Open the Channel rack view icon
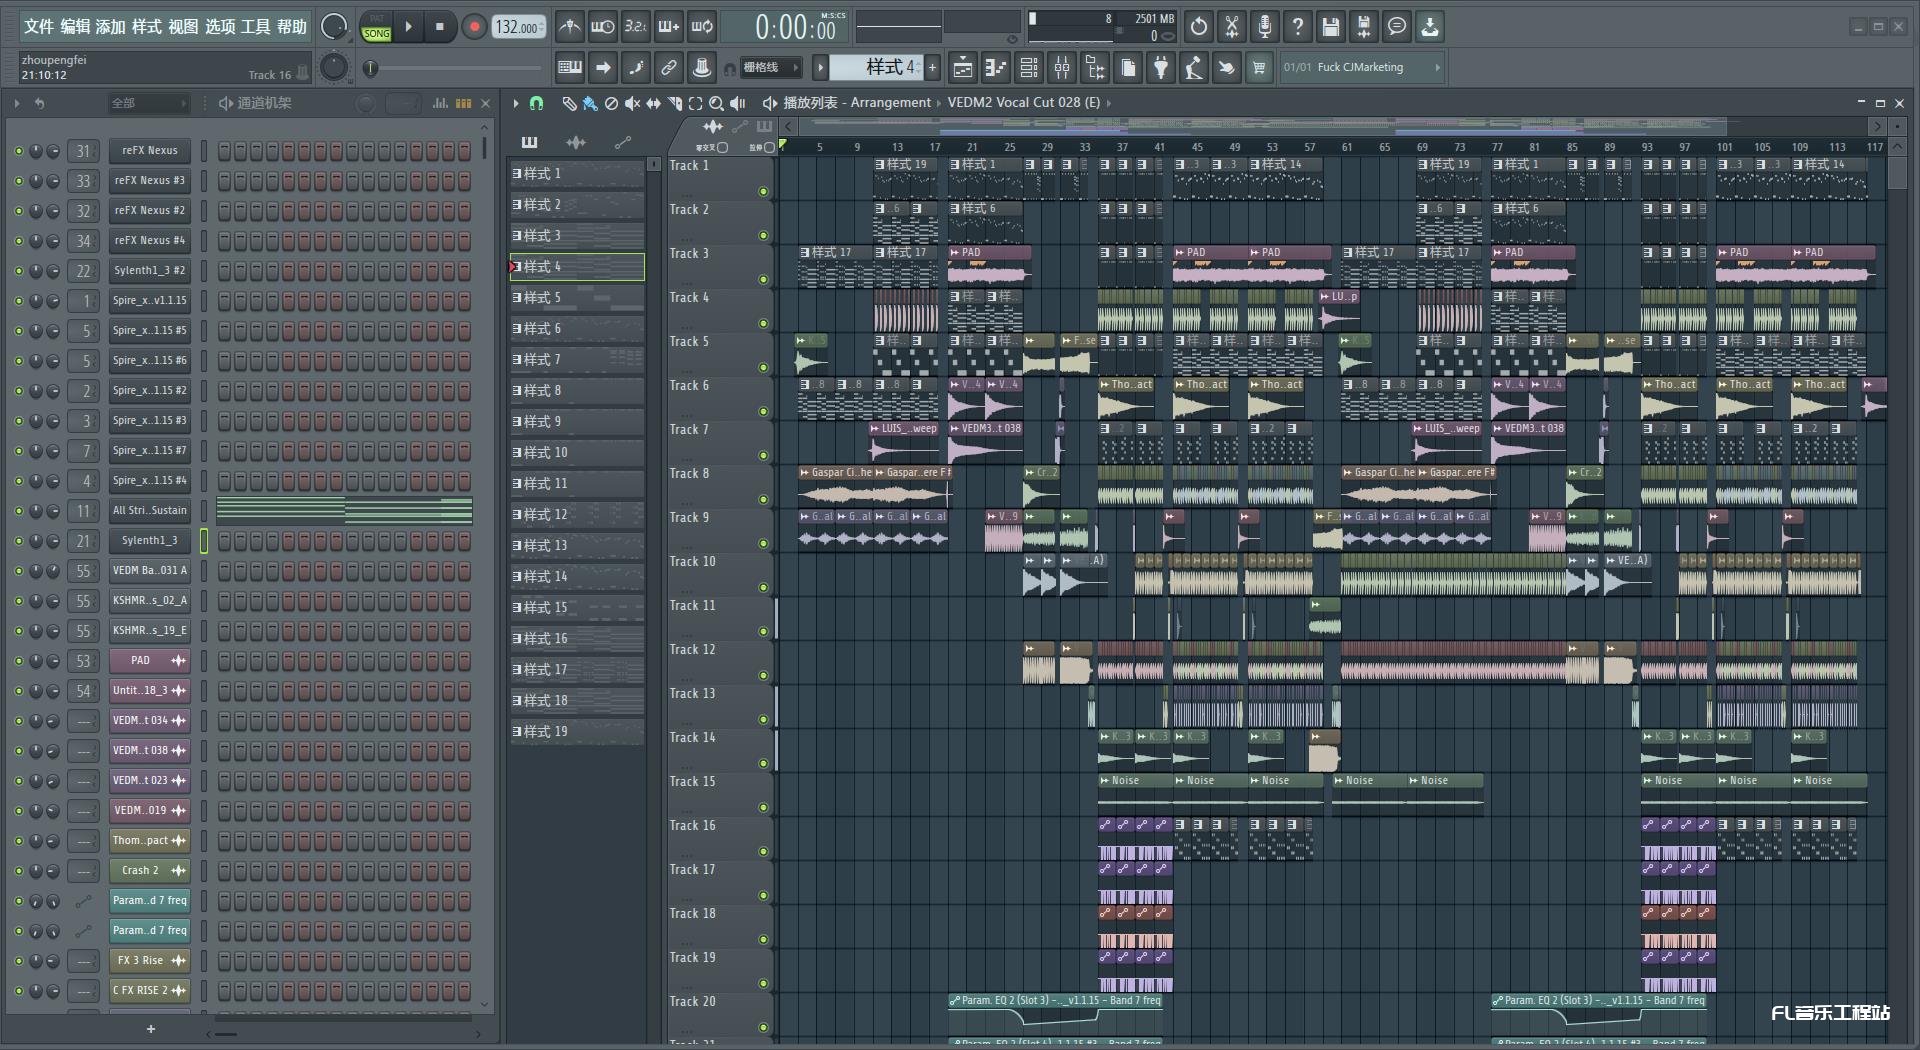The height and width of the screenshot is (1050, 1920). tap(1029, 67)
